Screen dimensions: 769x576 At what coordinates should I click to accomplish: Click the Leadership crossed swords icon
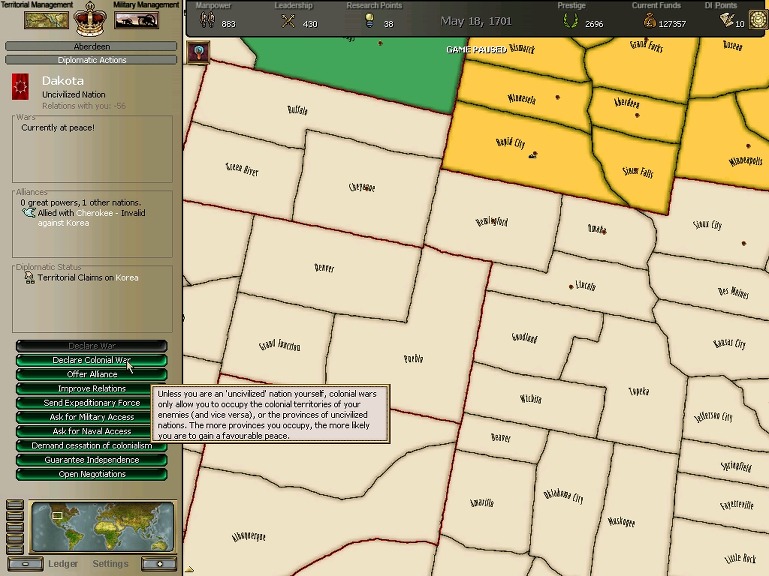tap(288, 22)
